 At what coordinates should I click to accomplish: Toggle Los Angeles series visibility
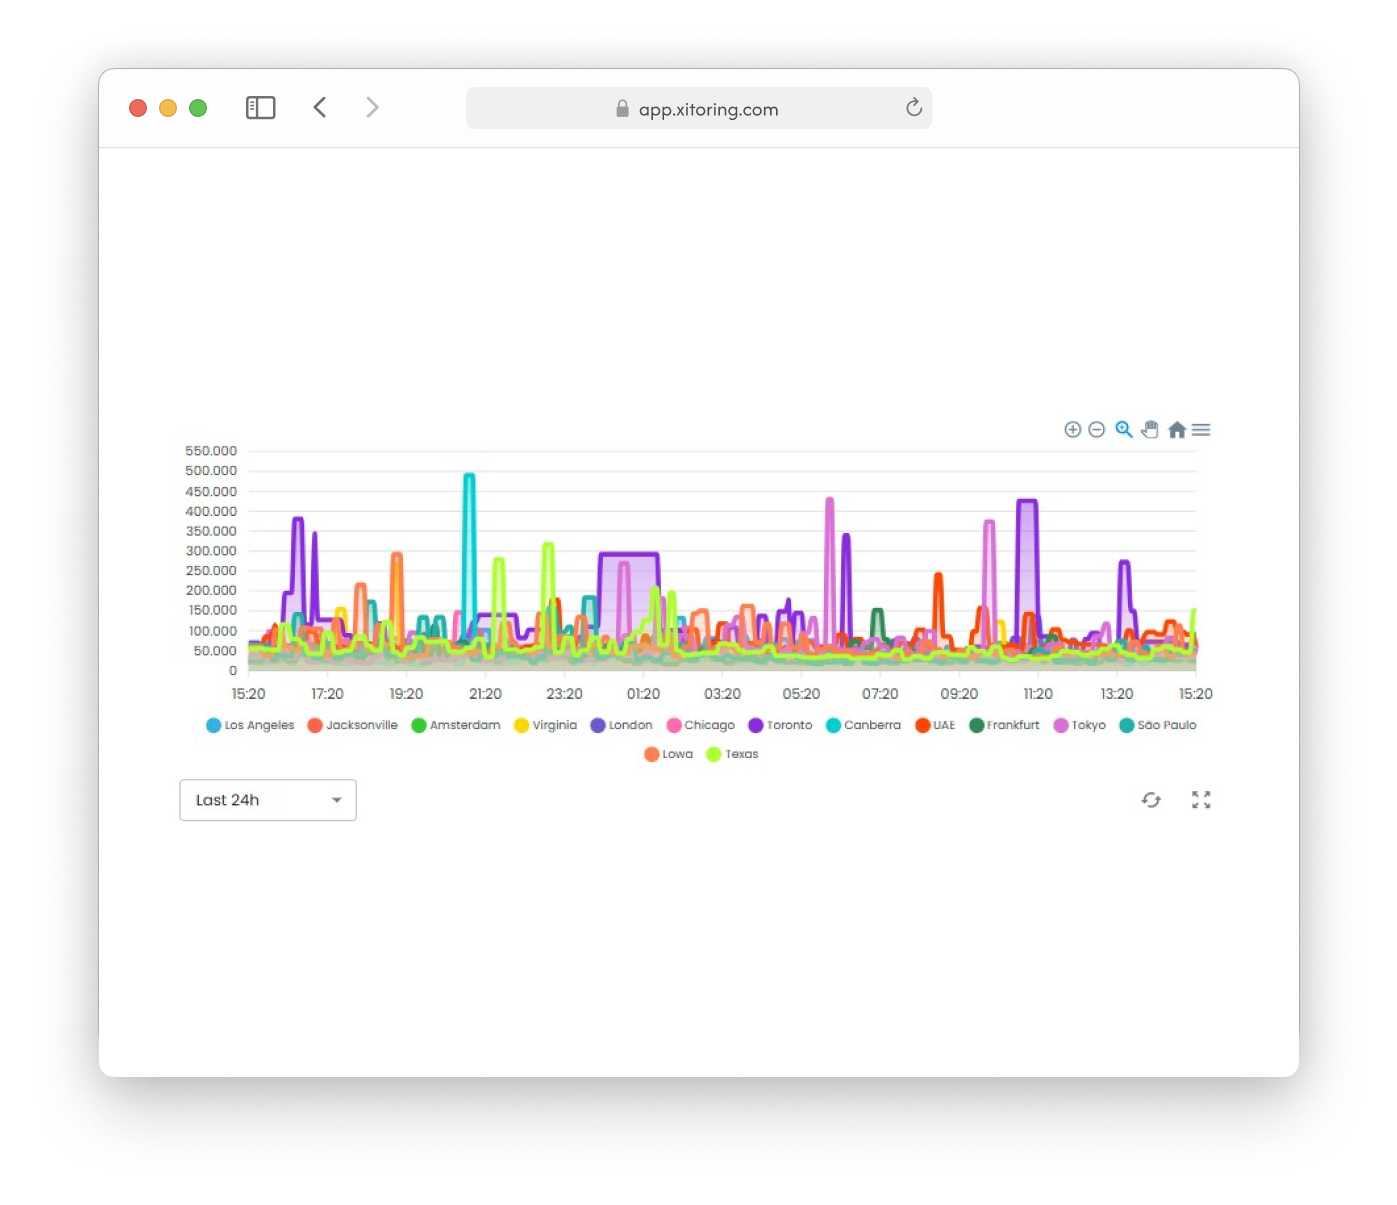tap(250, 725)
